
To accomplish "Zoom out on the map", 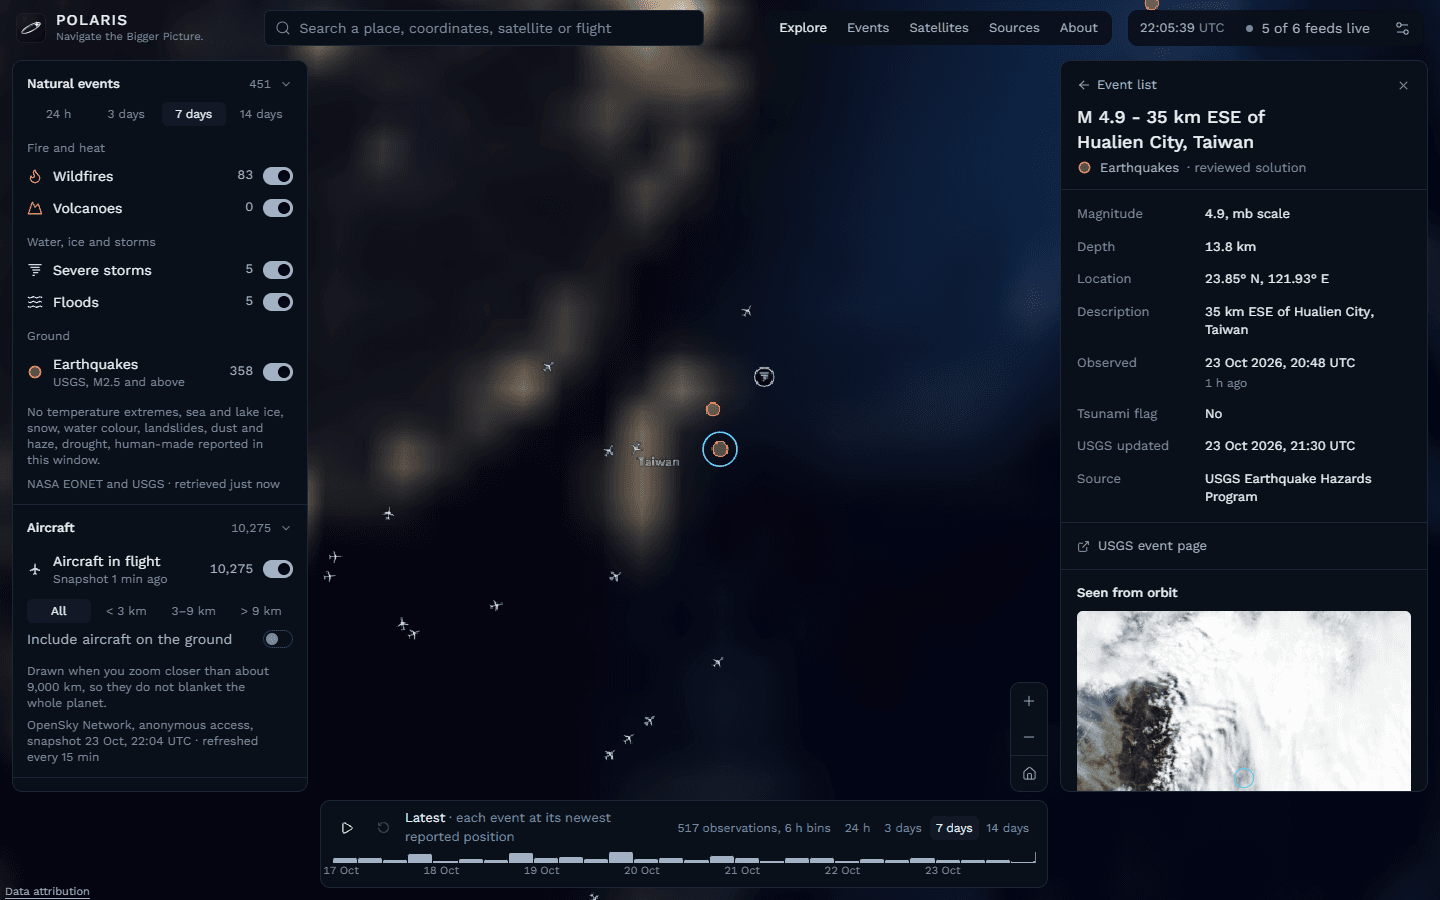I will point(1029,737).
